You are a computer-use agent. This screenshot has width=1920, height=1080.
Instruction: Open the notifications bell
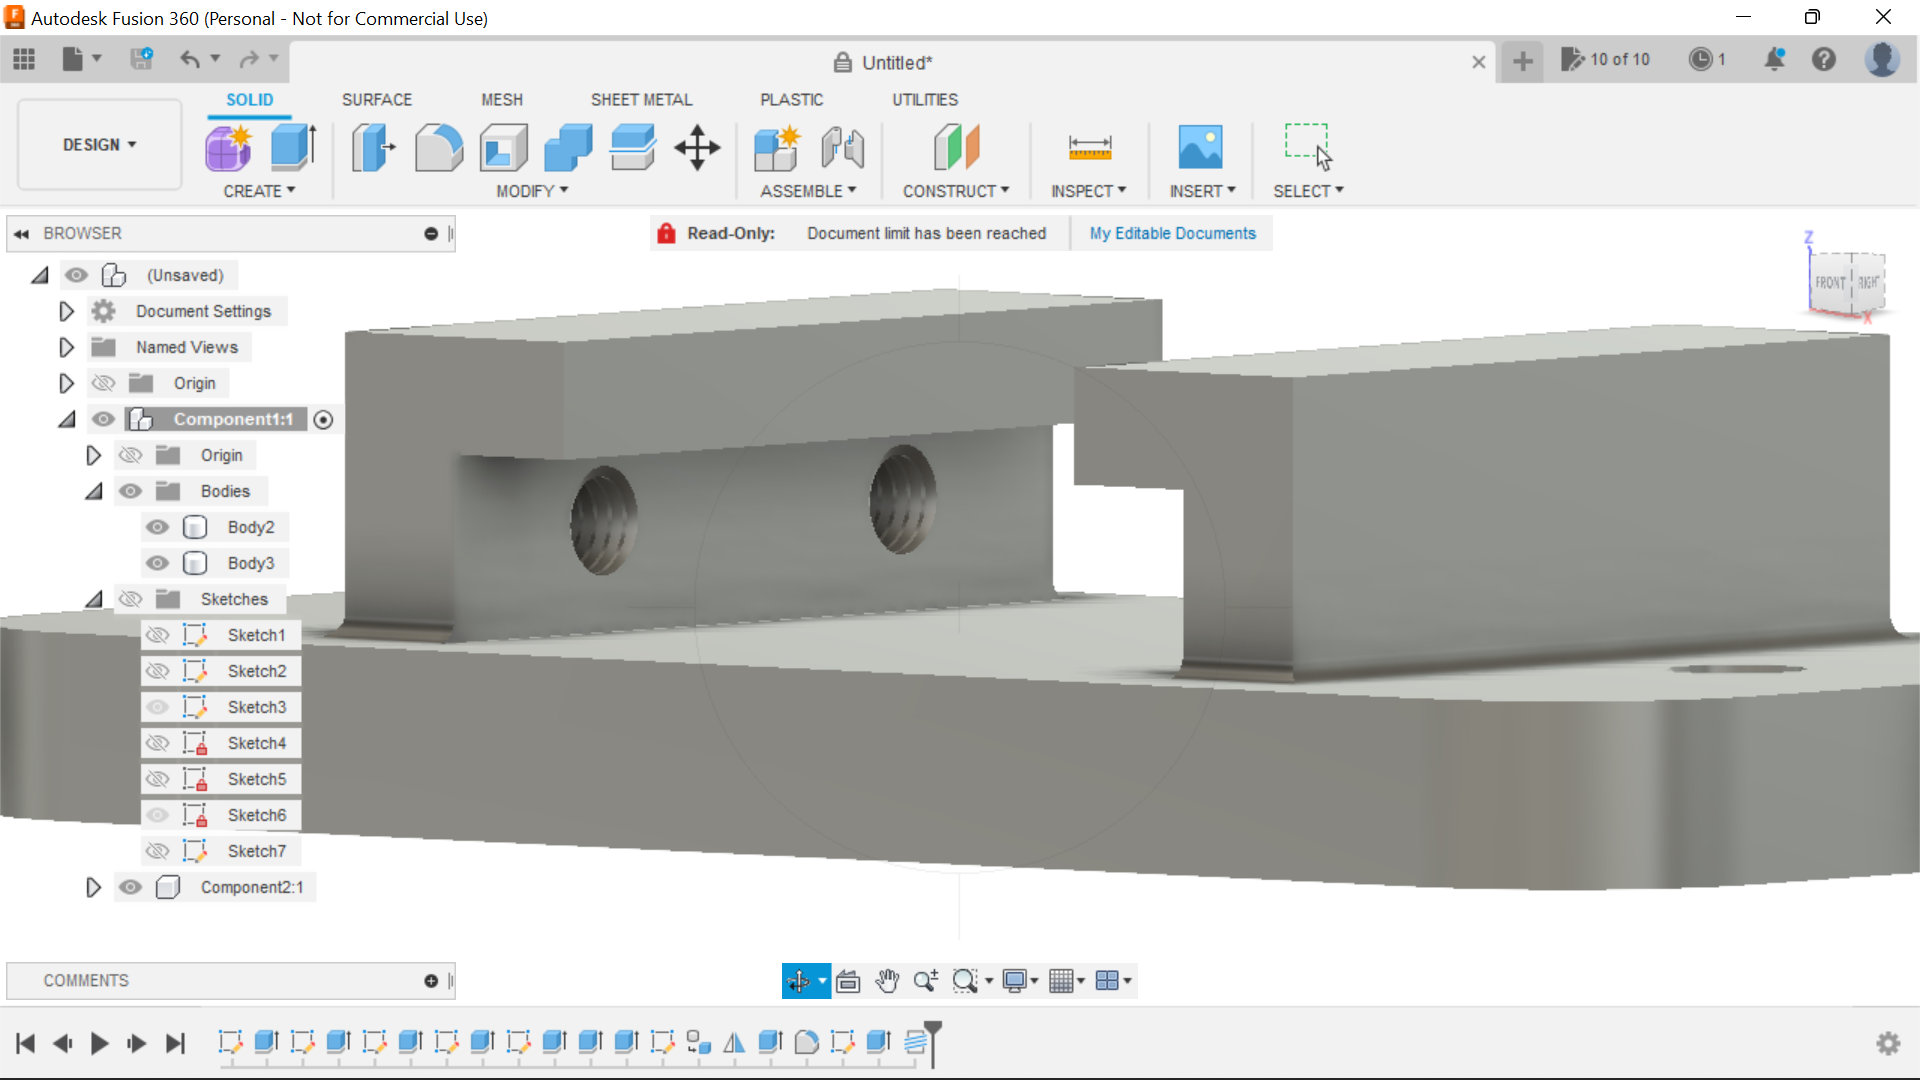(1775, 60)
